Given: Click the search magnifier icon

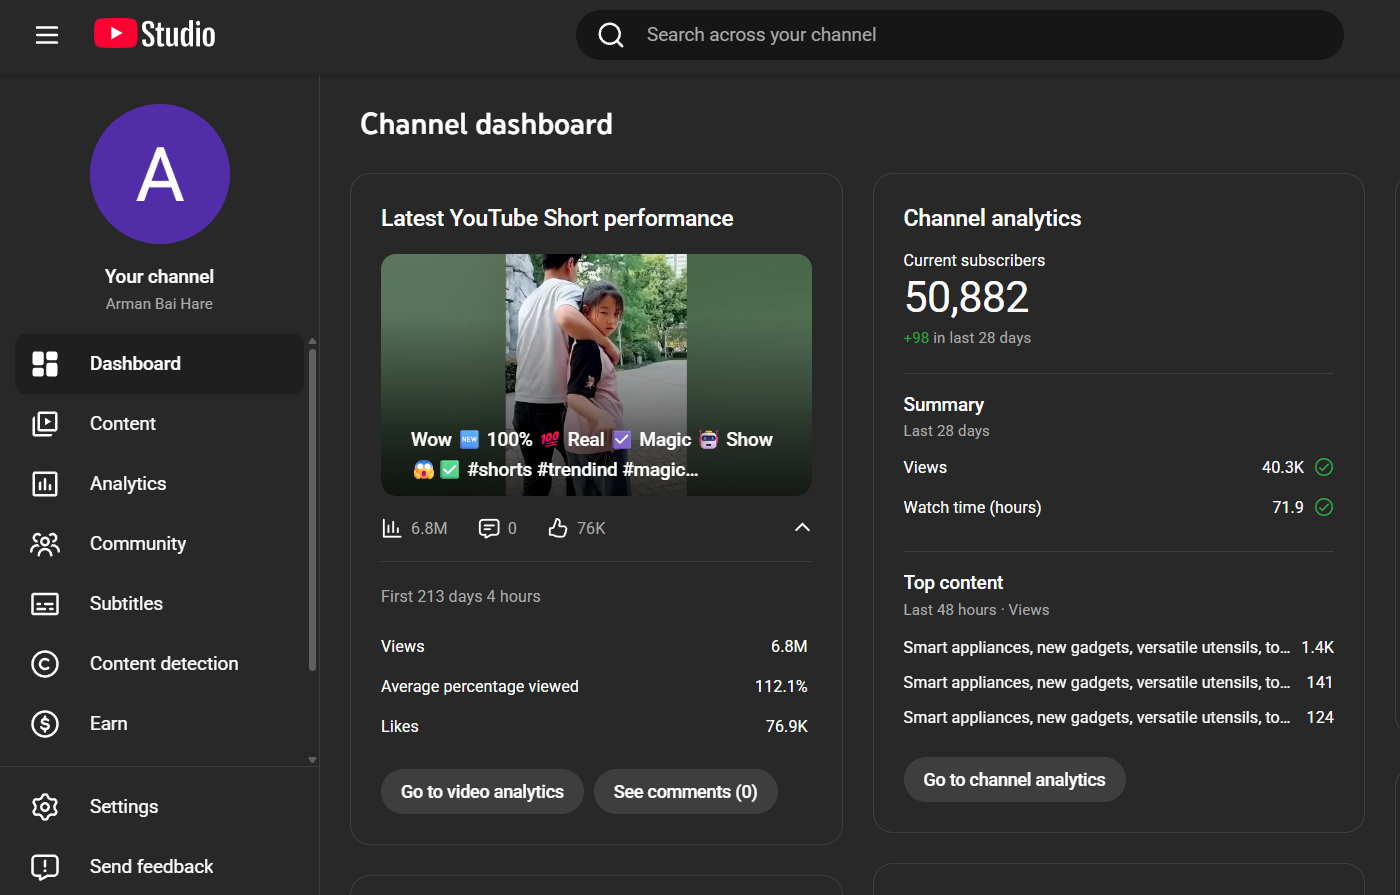Looking at the screenshot, I should tap(611, 35).
